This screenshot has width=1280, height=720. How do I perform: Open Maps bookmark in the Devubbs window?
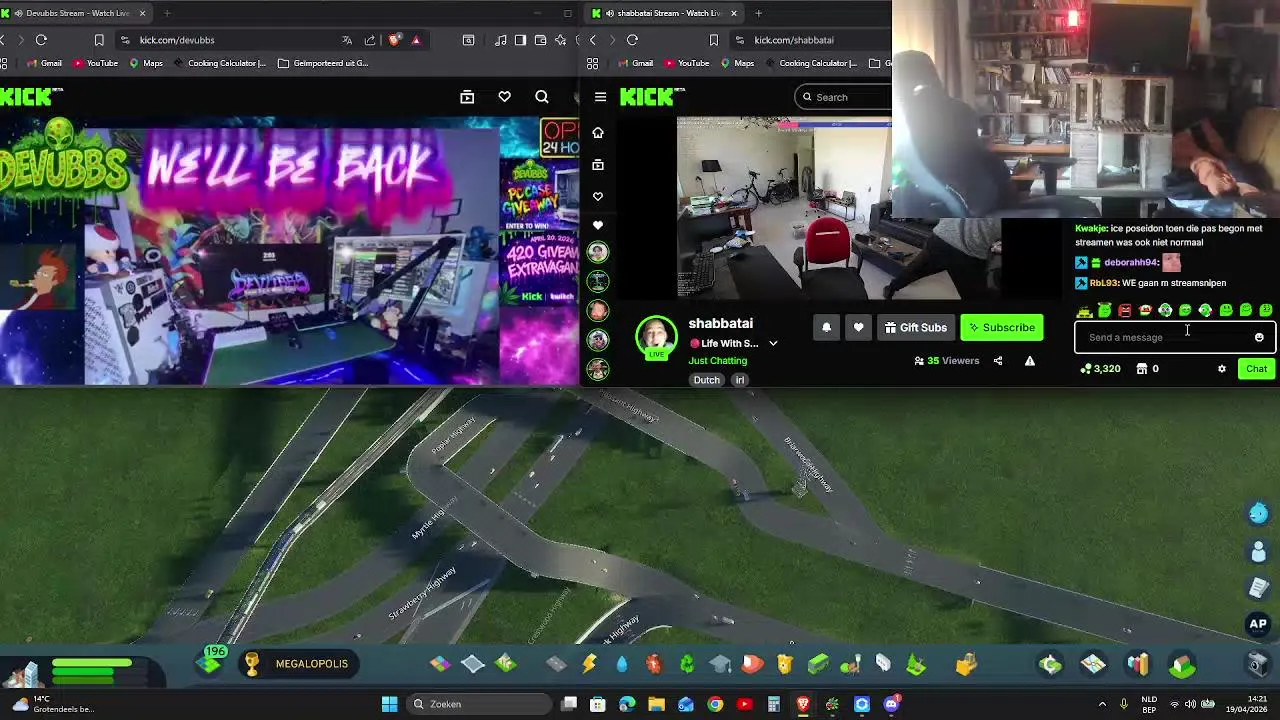coord(146,63)
